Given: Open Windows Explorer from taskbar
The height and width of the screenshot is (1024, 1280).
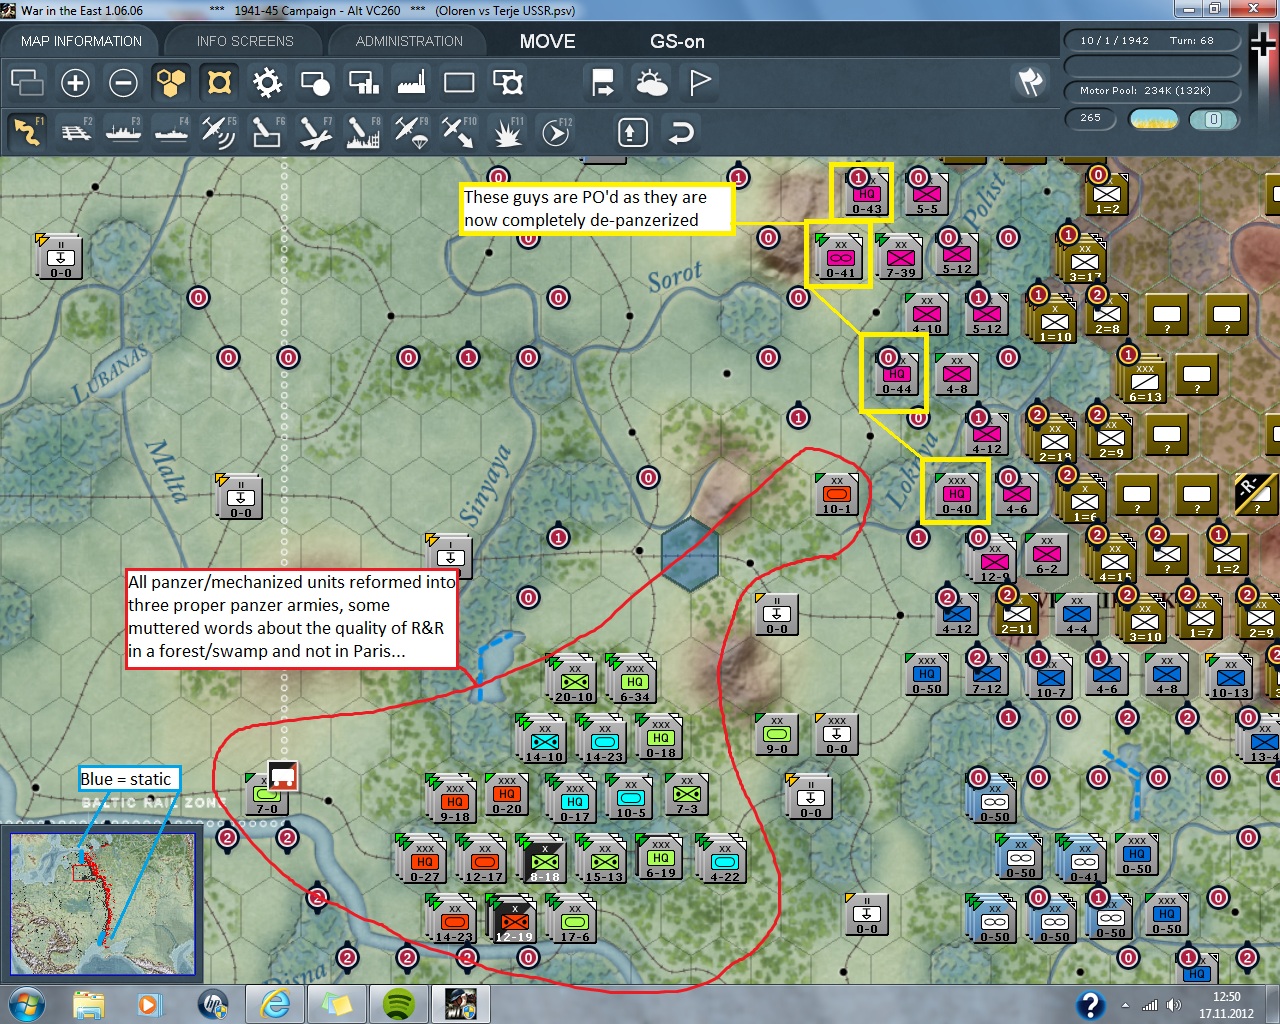Looking at the screenshot, I should pos(88,1004).
